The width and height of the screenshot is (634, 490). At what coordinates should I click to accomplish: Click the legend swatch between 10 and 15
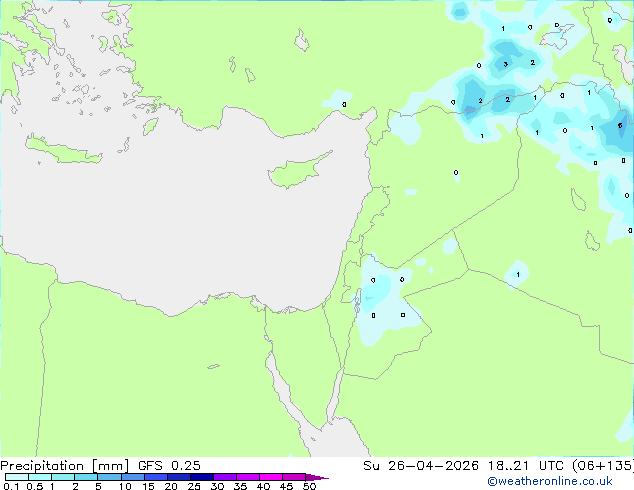(132, 477)
